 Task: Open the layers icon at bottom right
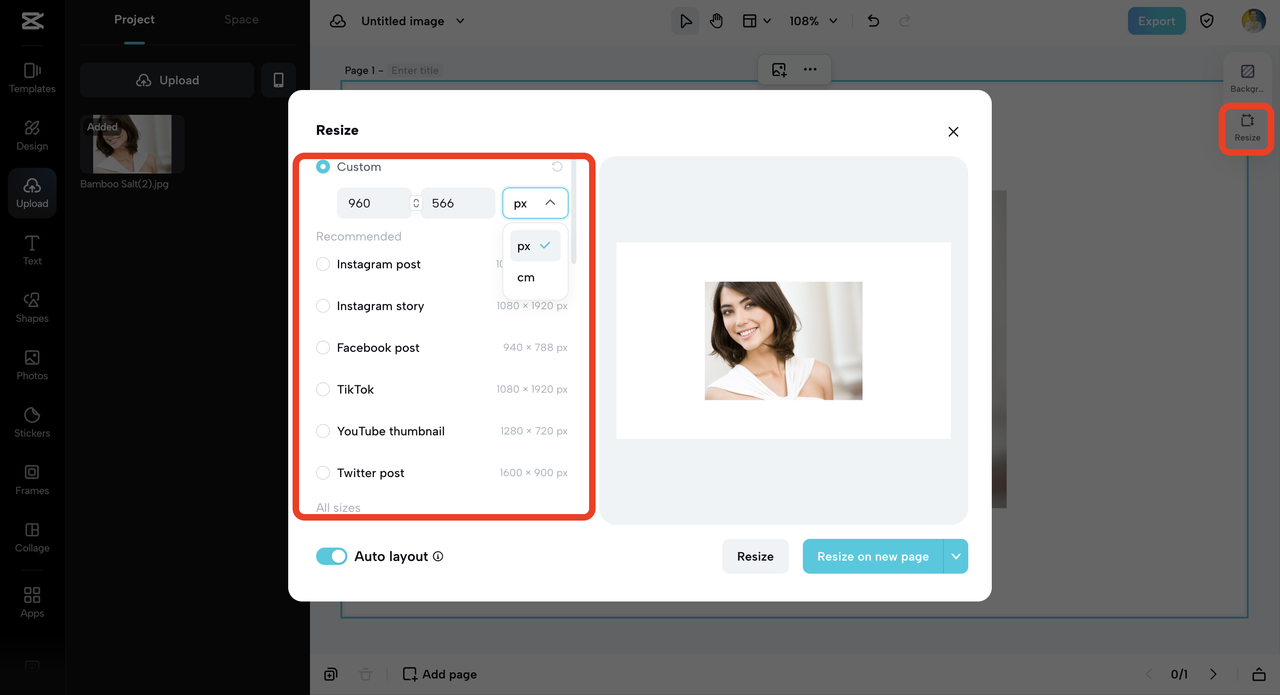(x=1259, y=674)
